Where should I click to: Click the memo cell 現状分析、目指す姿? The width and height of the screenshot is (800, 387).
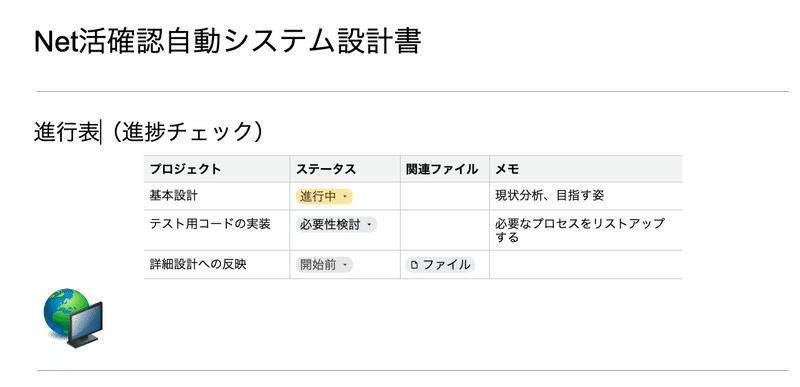point(586,196)
